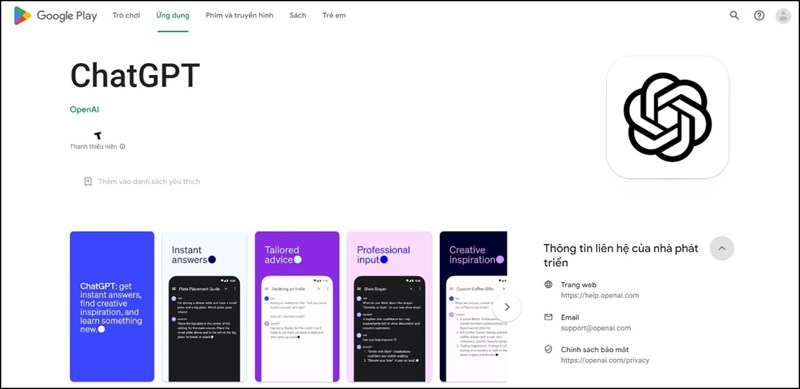Open the search magnifier icon
The width and height of the screenshot is (800, 389).
[x=734, y=15]
